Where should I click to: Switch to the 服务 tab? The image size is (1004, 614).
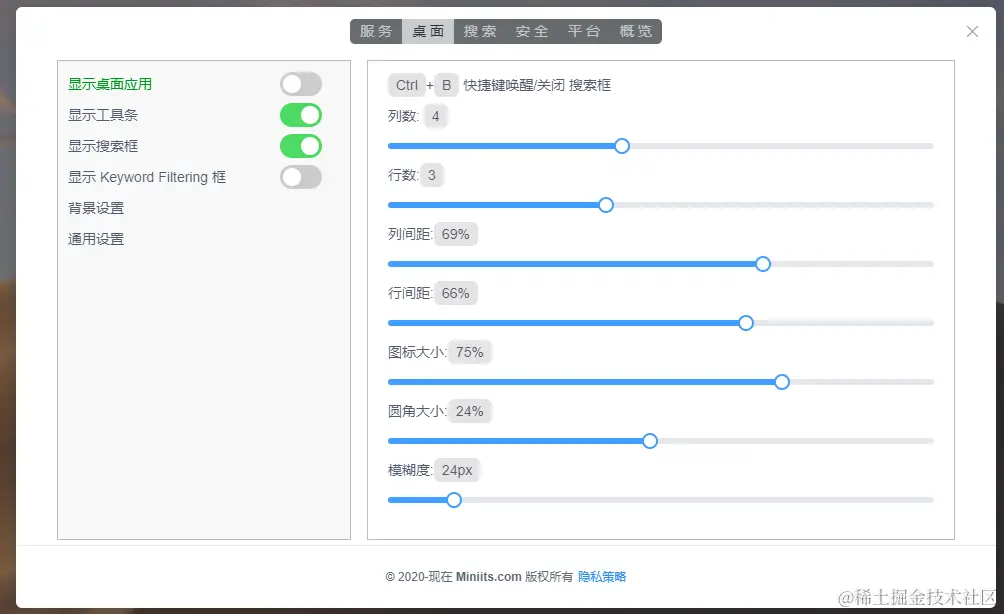[x=375, y=31]
